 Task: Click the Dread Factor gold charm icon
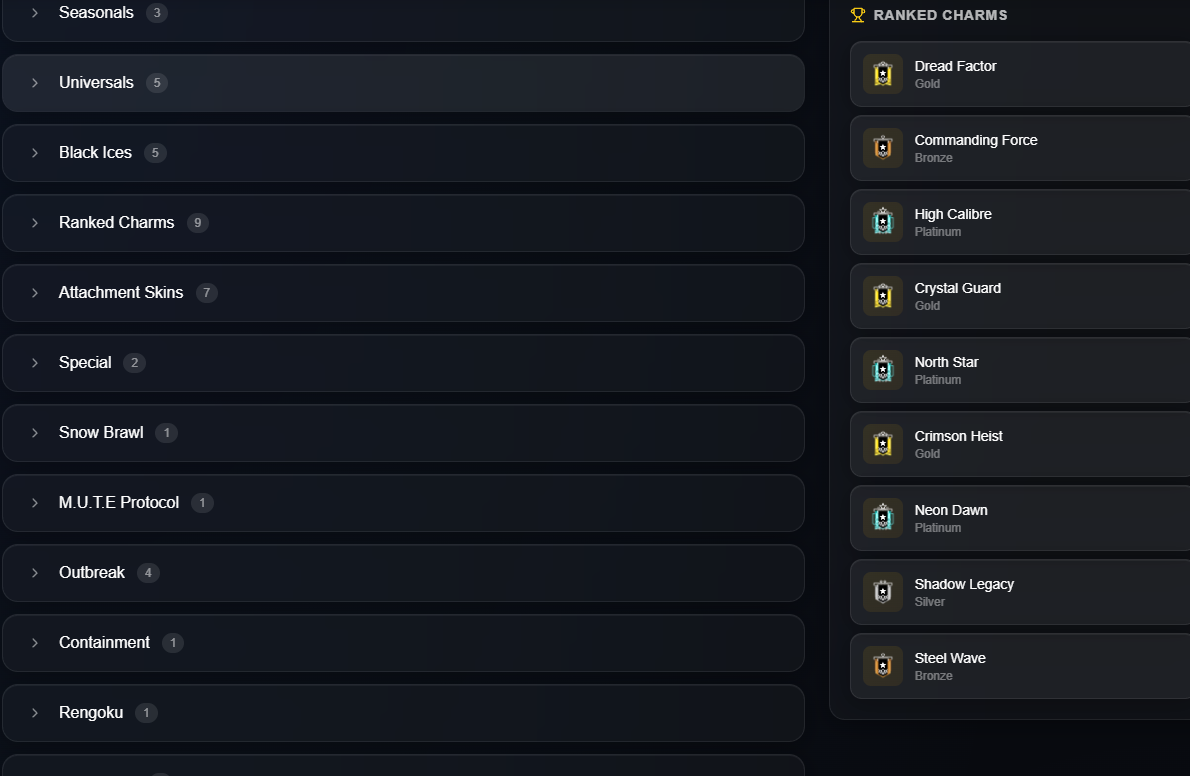click(883, 74)
